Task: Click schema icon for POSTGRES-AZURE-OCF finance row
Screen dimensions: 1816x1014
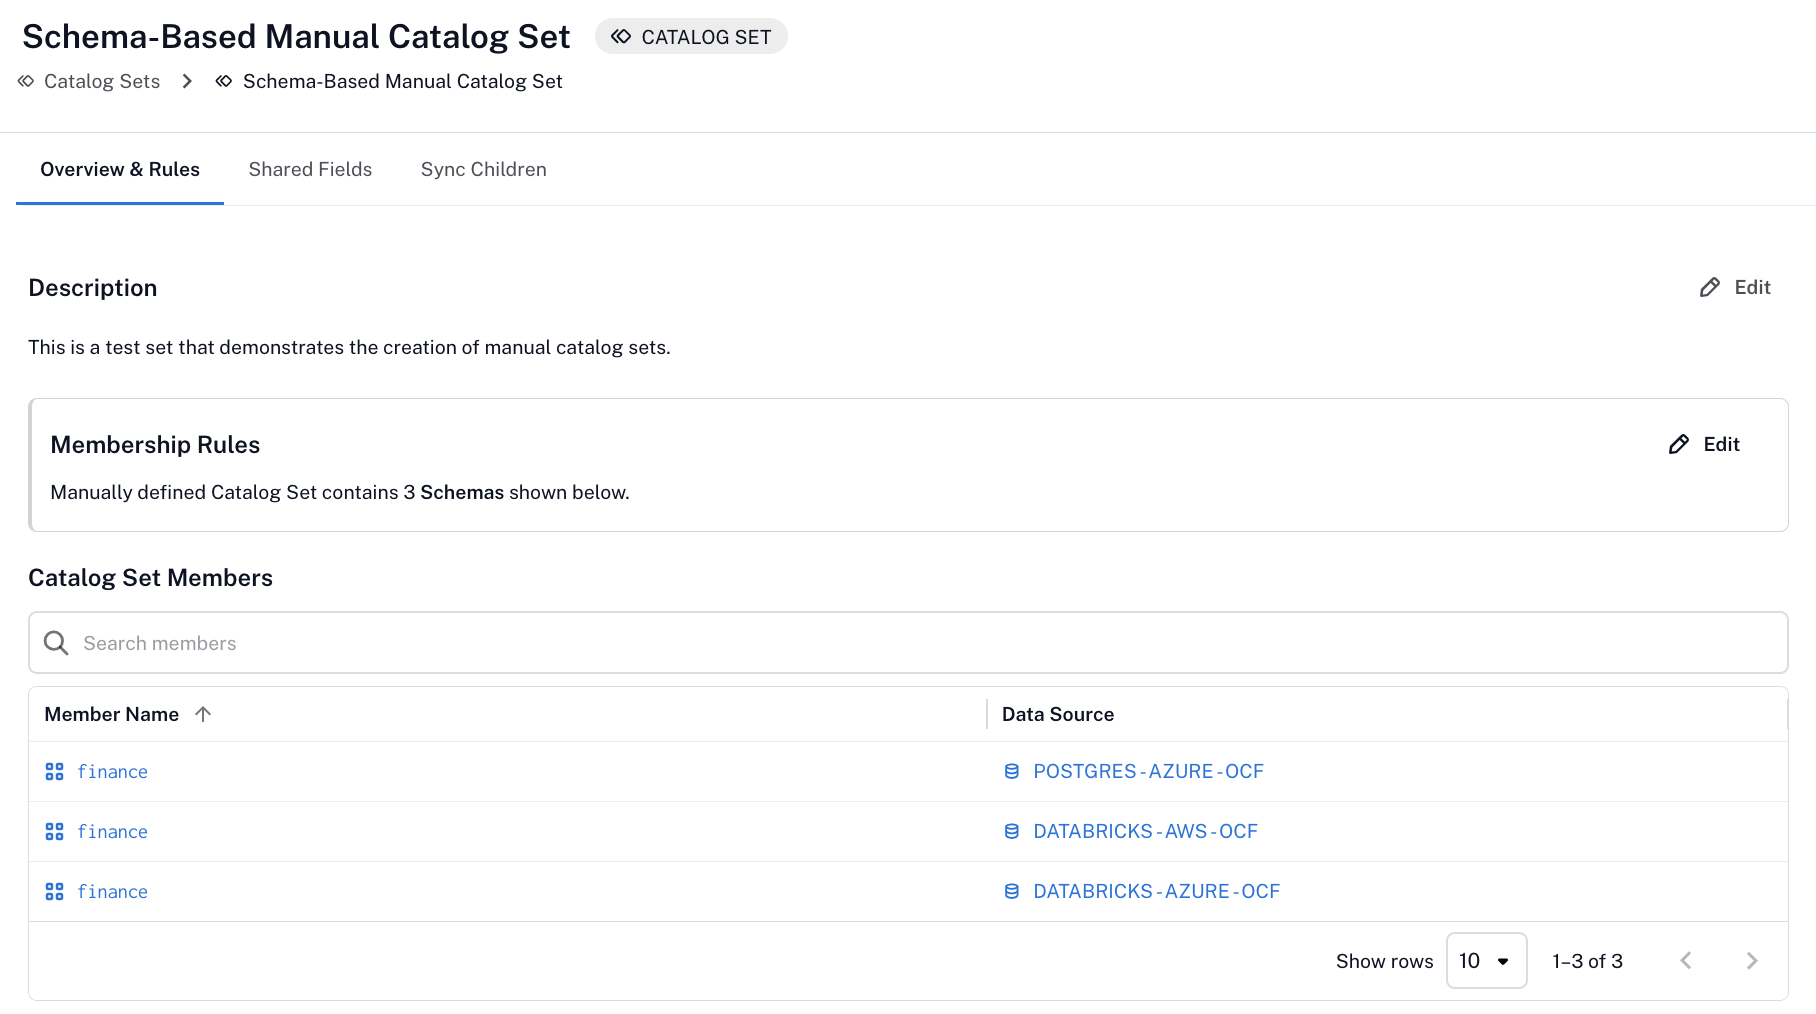Action: [54, 771]
